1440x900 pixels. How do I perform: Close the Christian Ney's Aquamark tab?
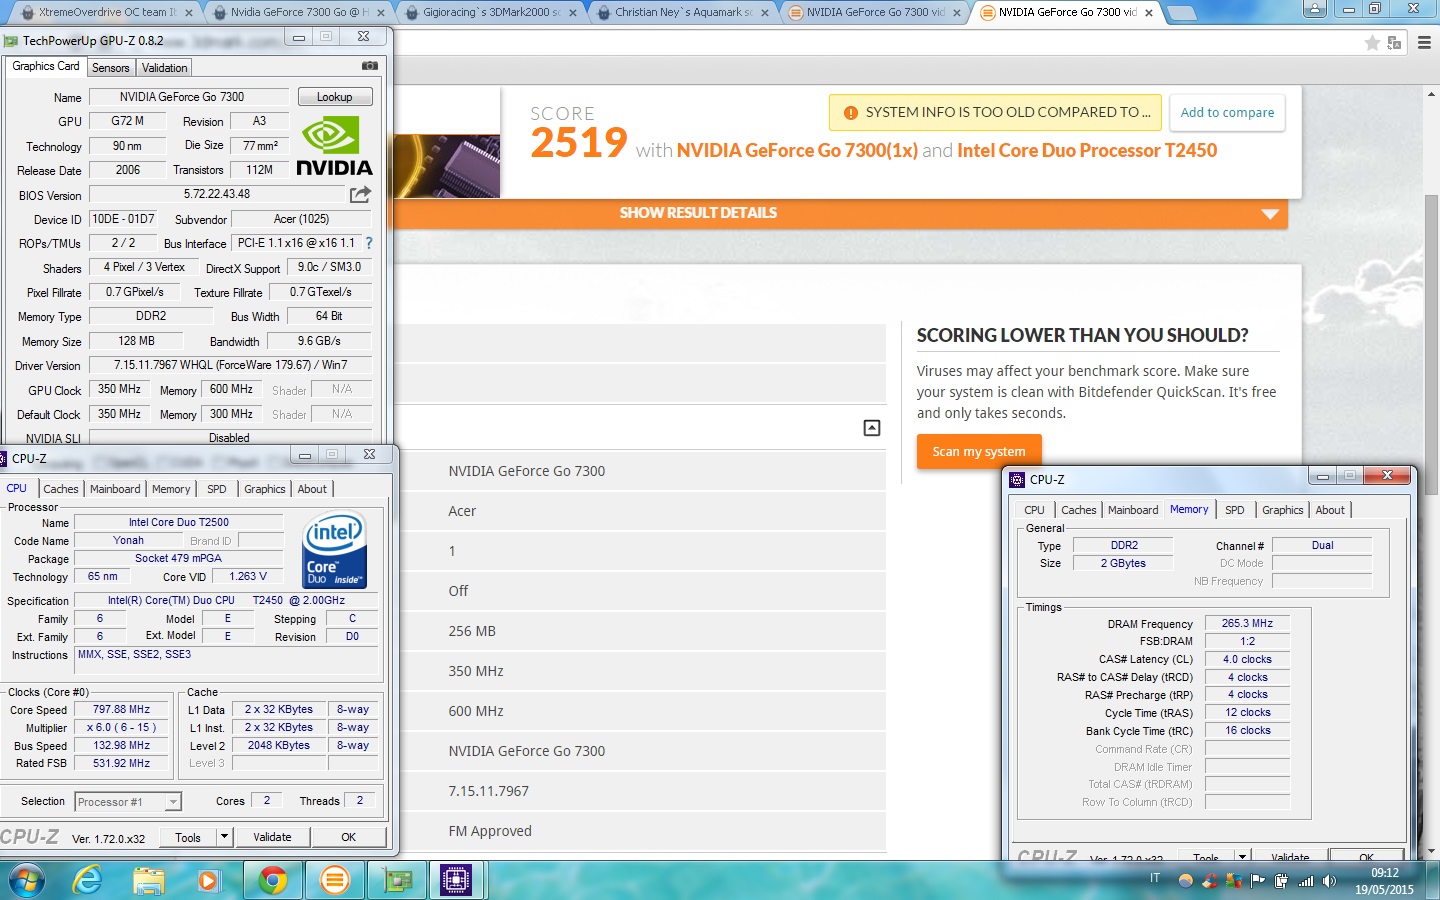click(x=765, y=13)
